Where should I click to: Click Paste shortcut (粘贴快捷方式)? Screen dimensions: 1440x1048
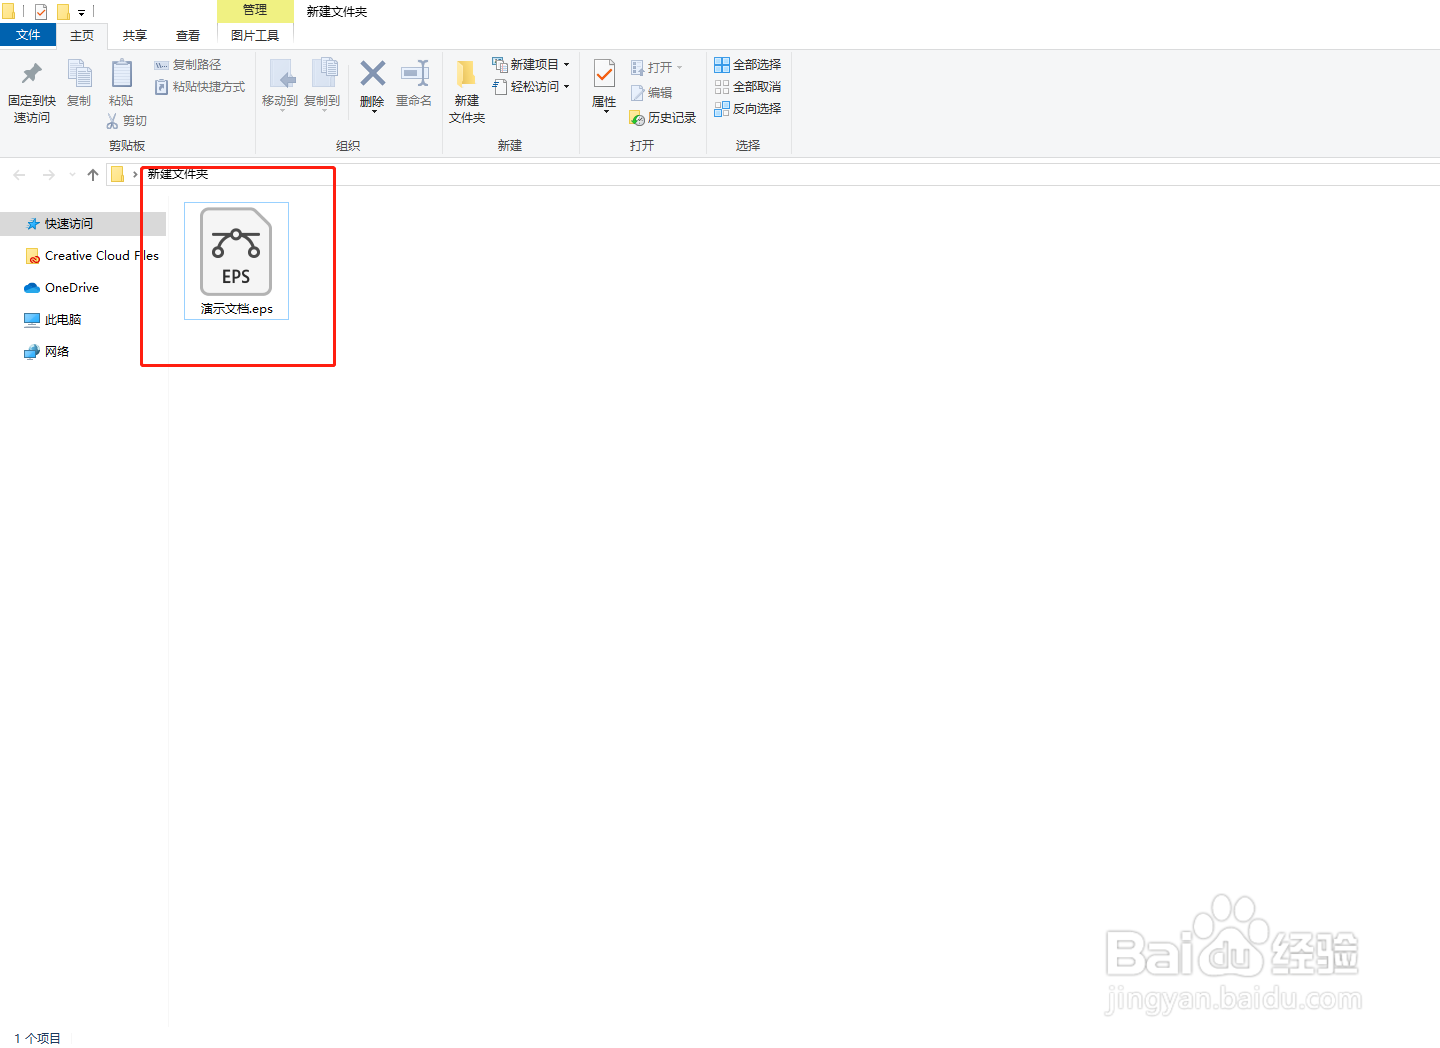[200, 87]
